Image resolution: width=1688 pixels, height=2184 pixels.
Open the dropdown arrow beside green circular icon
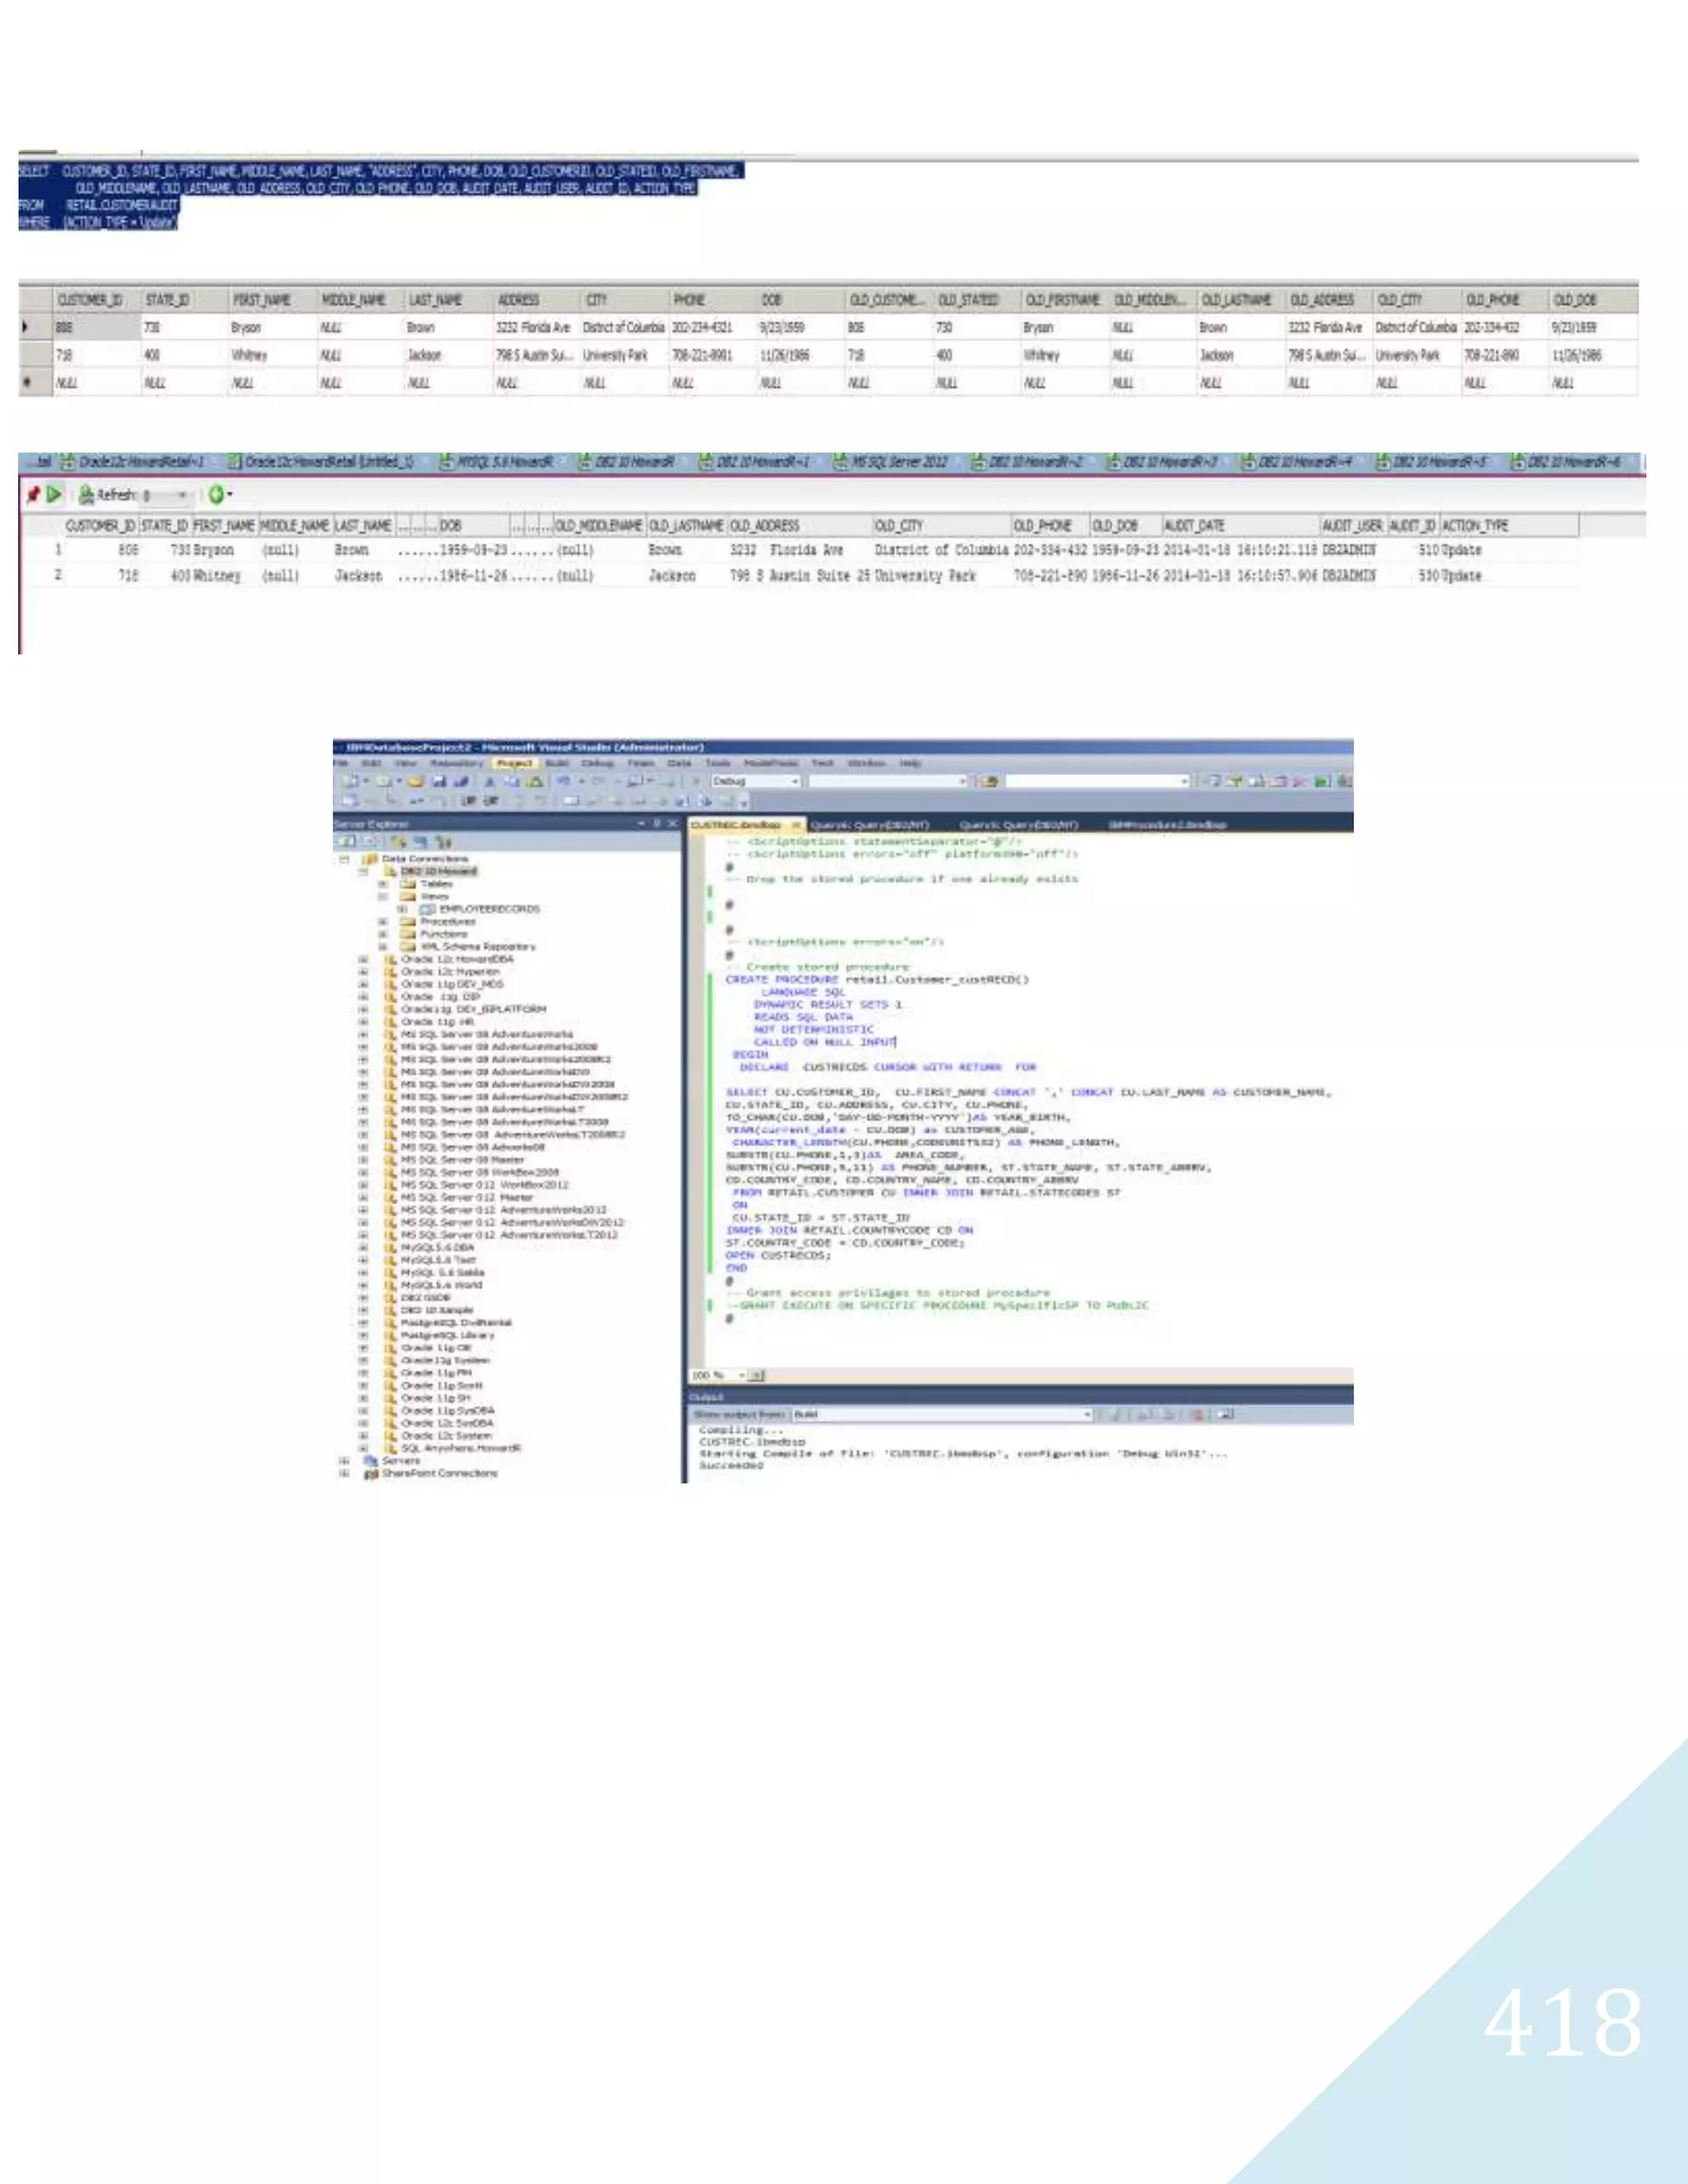(x=230, y=494)
